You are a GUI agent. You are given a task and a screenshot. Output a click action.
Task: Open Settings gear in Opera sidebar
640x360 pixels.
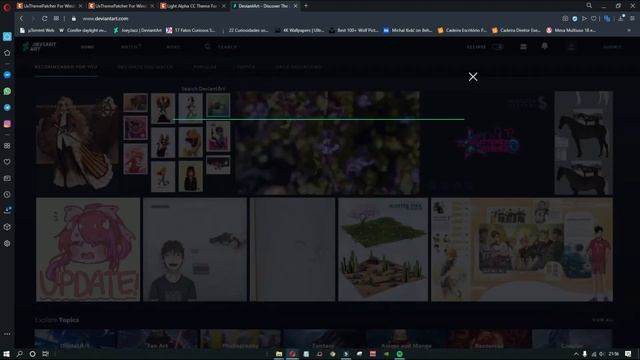[7, 243]
